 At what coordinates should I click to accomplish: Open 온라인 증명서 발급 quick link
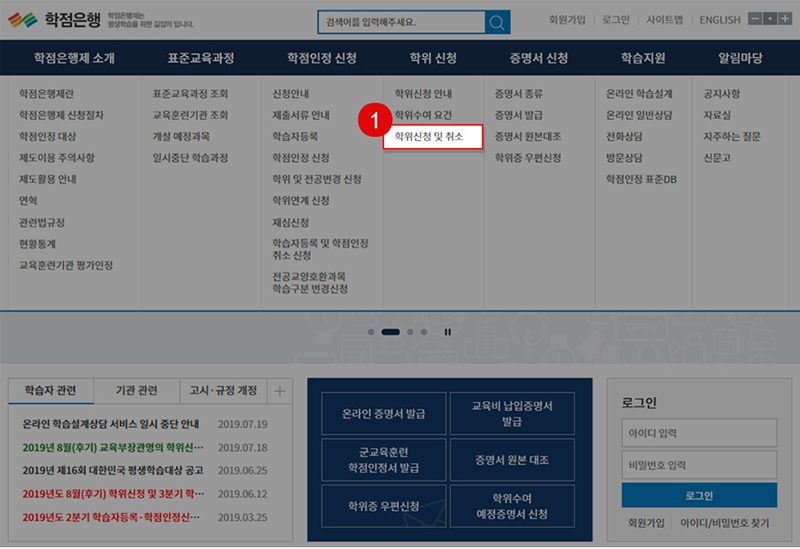(x=383, y=414)
